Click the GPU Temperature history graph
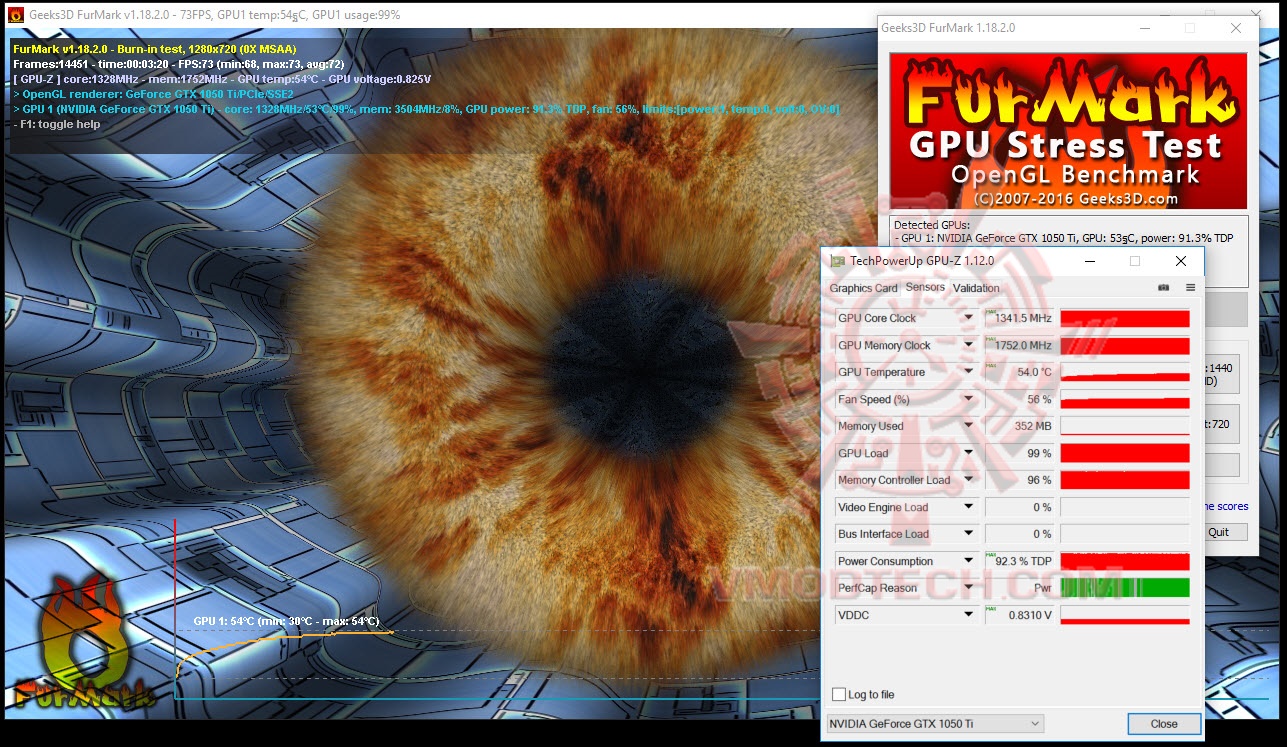 point(1125,372)
